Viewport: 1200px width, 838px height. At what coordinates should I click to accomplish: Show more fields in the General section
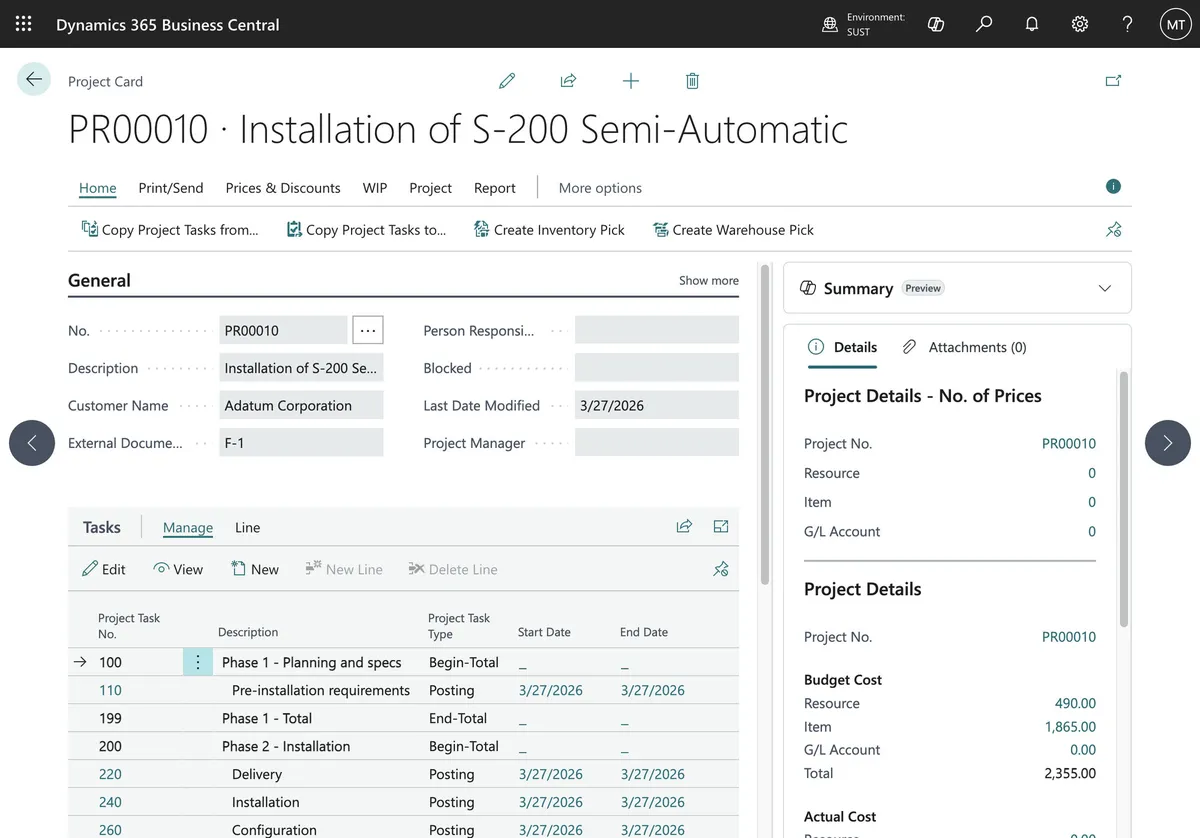click(x=709, y=281)
